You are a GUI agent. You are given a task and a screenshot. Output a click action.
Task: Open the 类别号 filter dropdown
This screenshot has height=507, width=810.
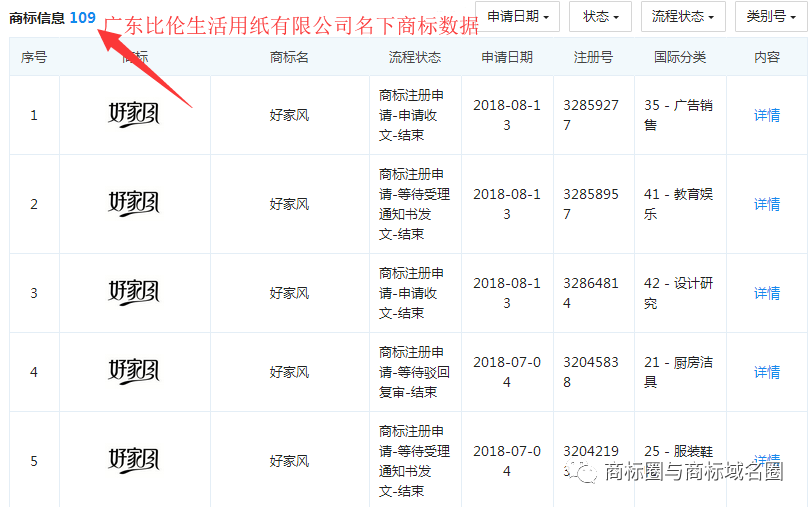[x=771, y=17]
